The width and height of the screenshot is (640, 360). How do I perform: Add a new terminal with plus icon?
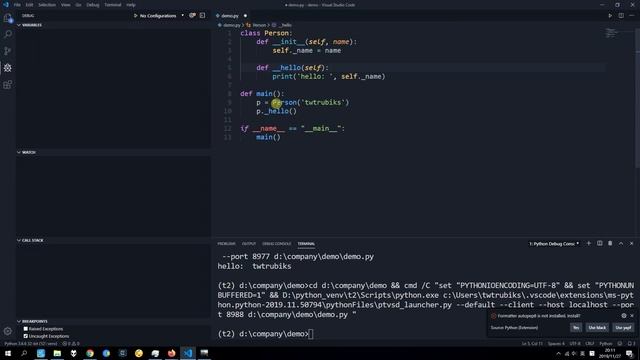click(589, 243)
